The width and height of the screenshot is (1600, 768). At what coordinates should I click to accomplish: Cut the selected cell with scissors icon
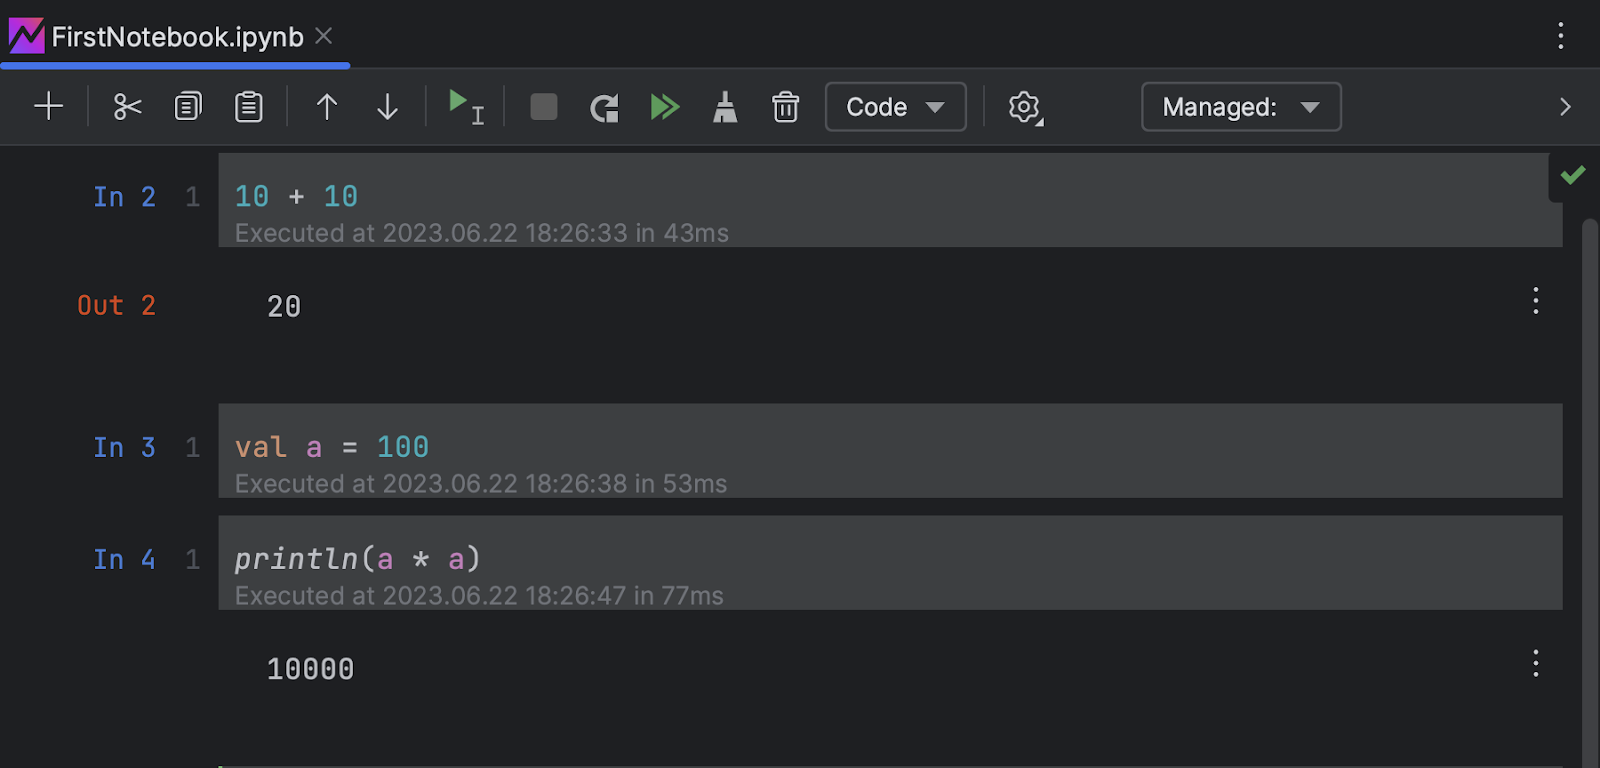pos(127,107)
